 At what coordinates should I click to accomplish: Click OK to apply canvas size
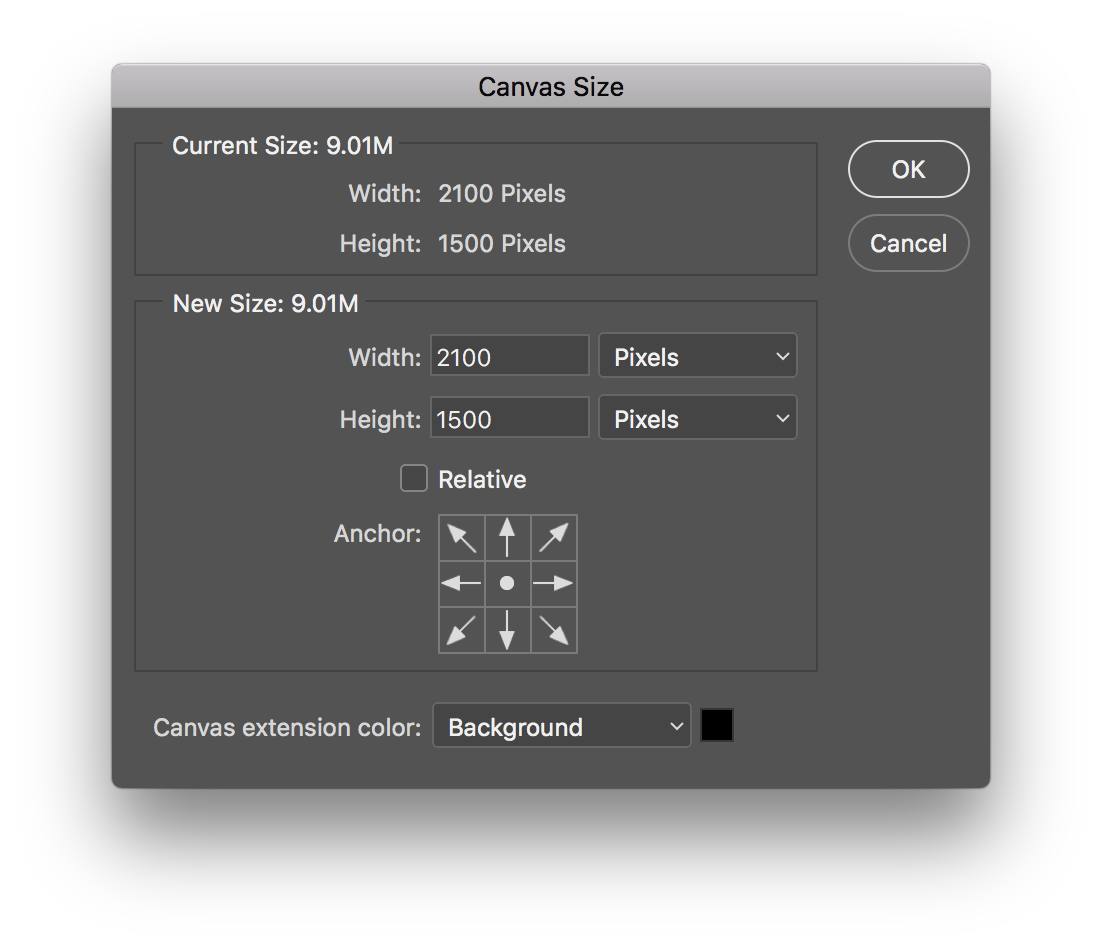pyautogui.click(x=908, y=169)
